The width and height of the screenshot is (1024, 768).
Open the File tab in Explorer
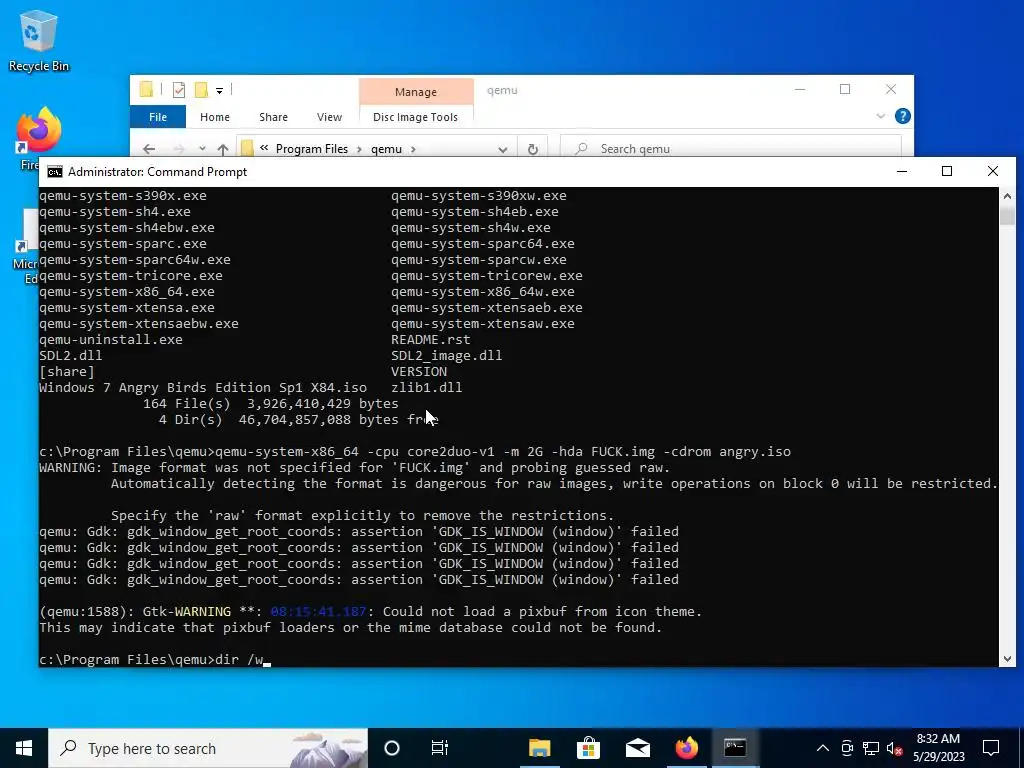(x=158, y=117)
